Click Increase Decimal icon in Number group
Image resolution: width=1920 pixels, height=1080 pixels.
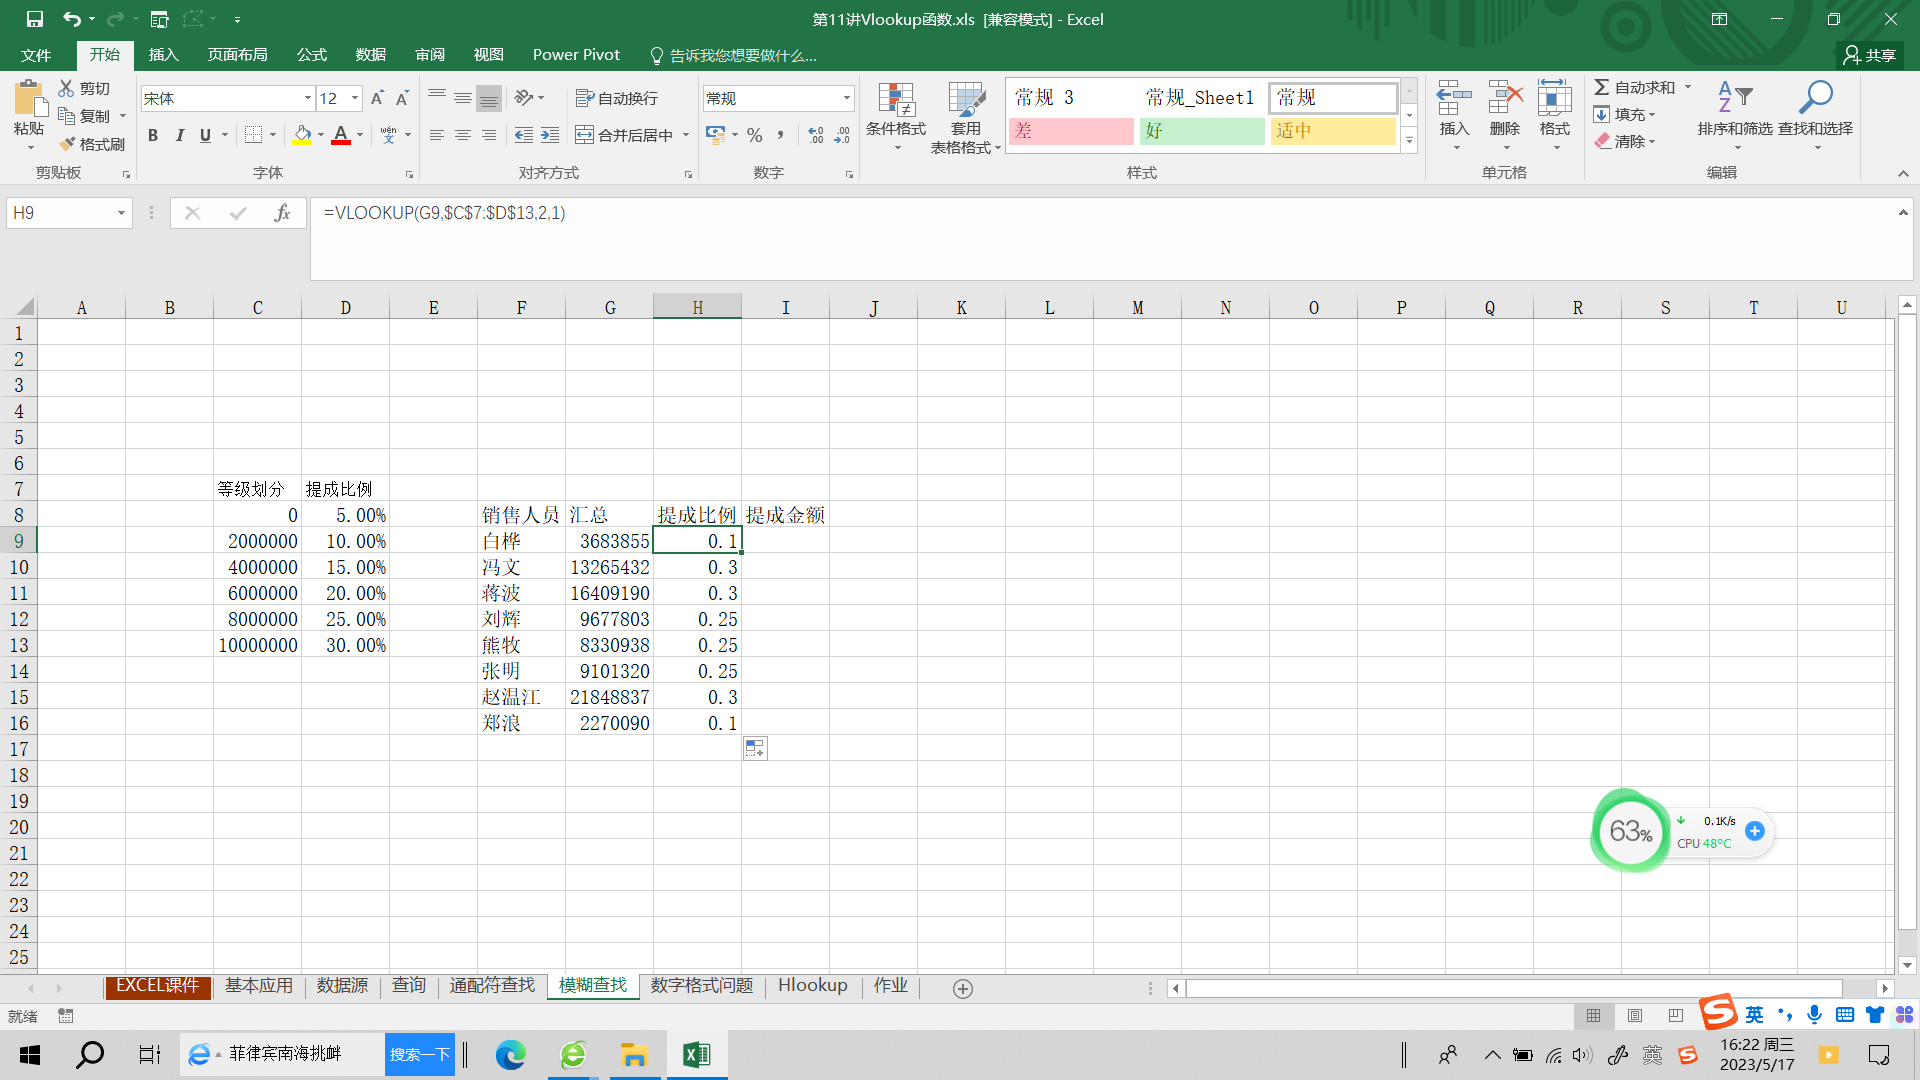(x=816, y=135)
